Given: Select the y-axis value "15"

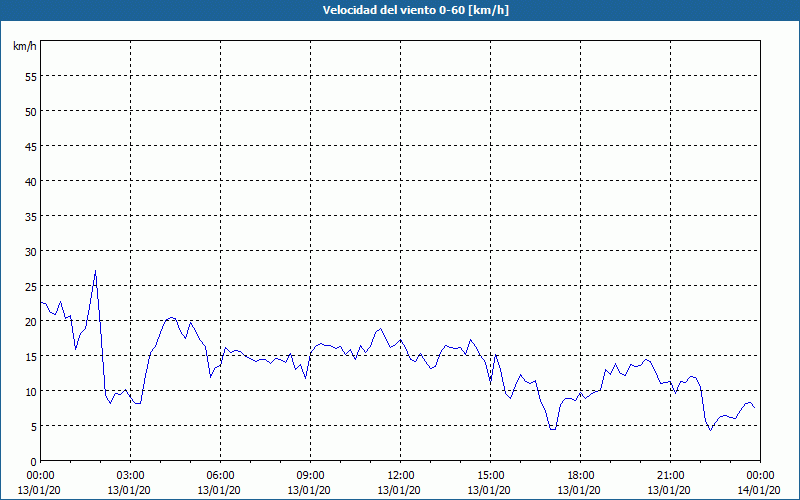Looking at the screenshot, I should coord(31,357).
